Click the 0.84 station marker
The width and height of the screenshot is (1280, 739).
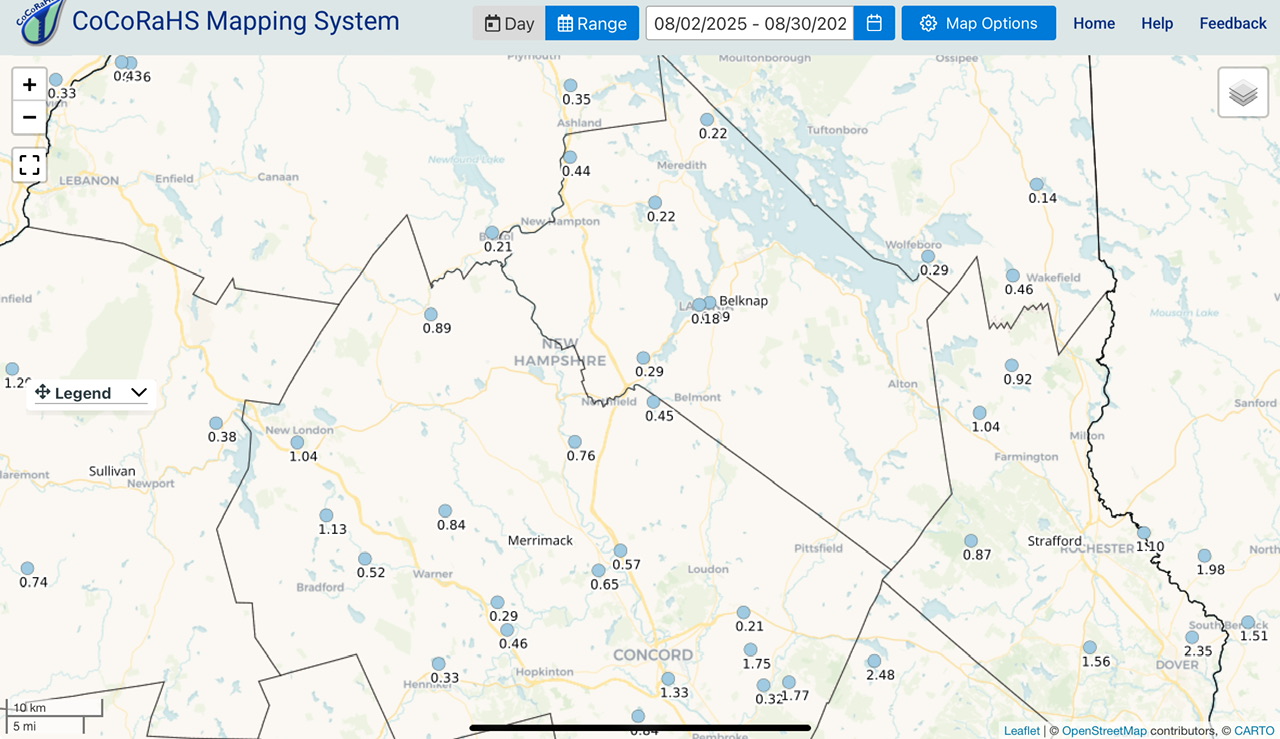click(x=445, y=511)
